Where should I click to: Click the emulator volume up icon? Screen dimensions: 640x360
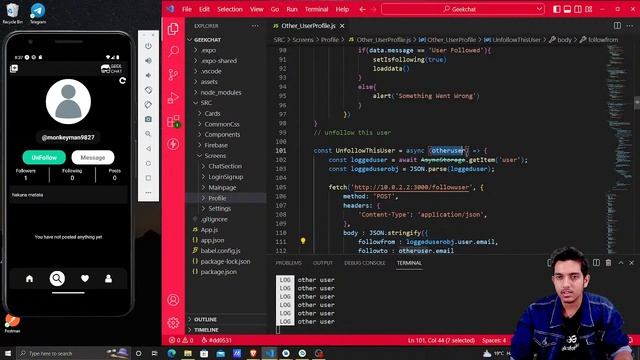(148, 60)
